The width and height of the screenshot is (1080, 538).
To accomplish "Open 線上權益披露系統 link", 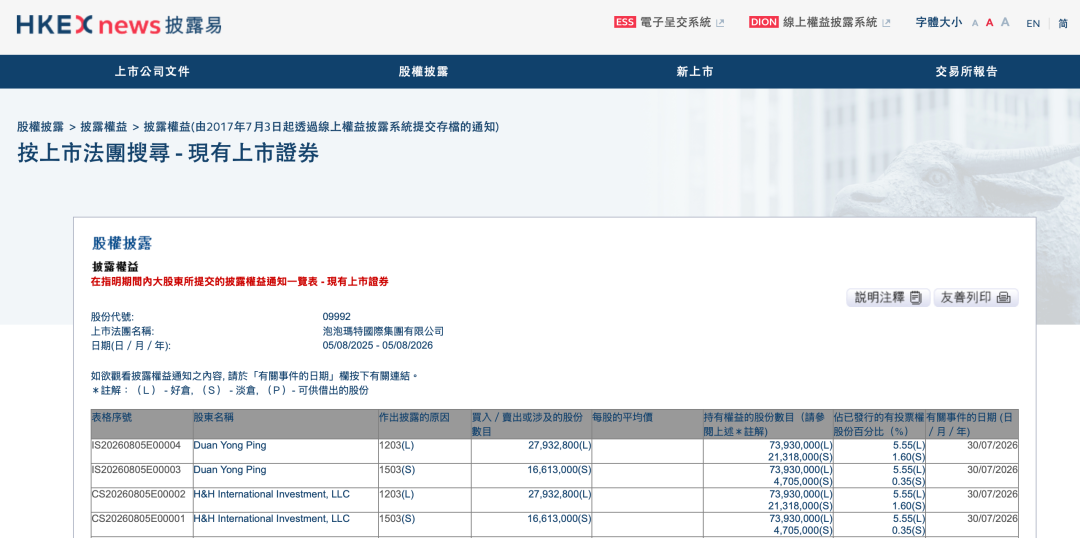I will [830, 22].
